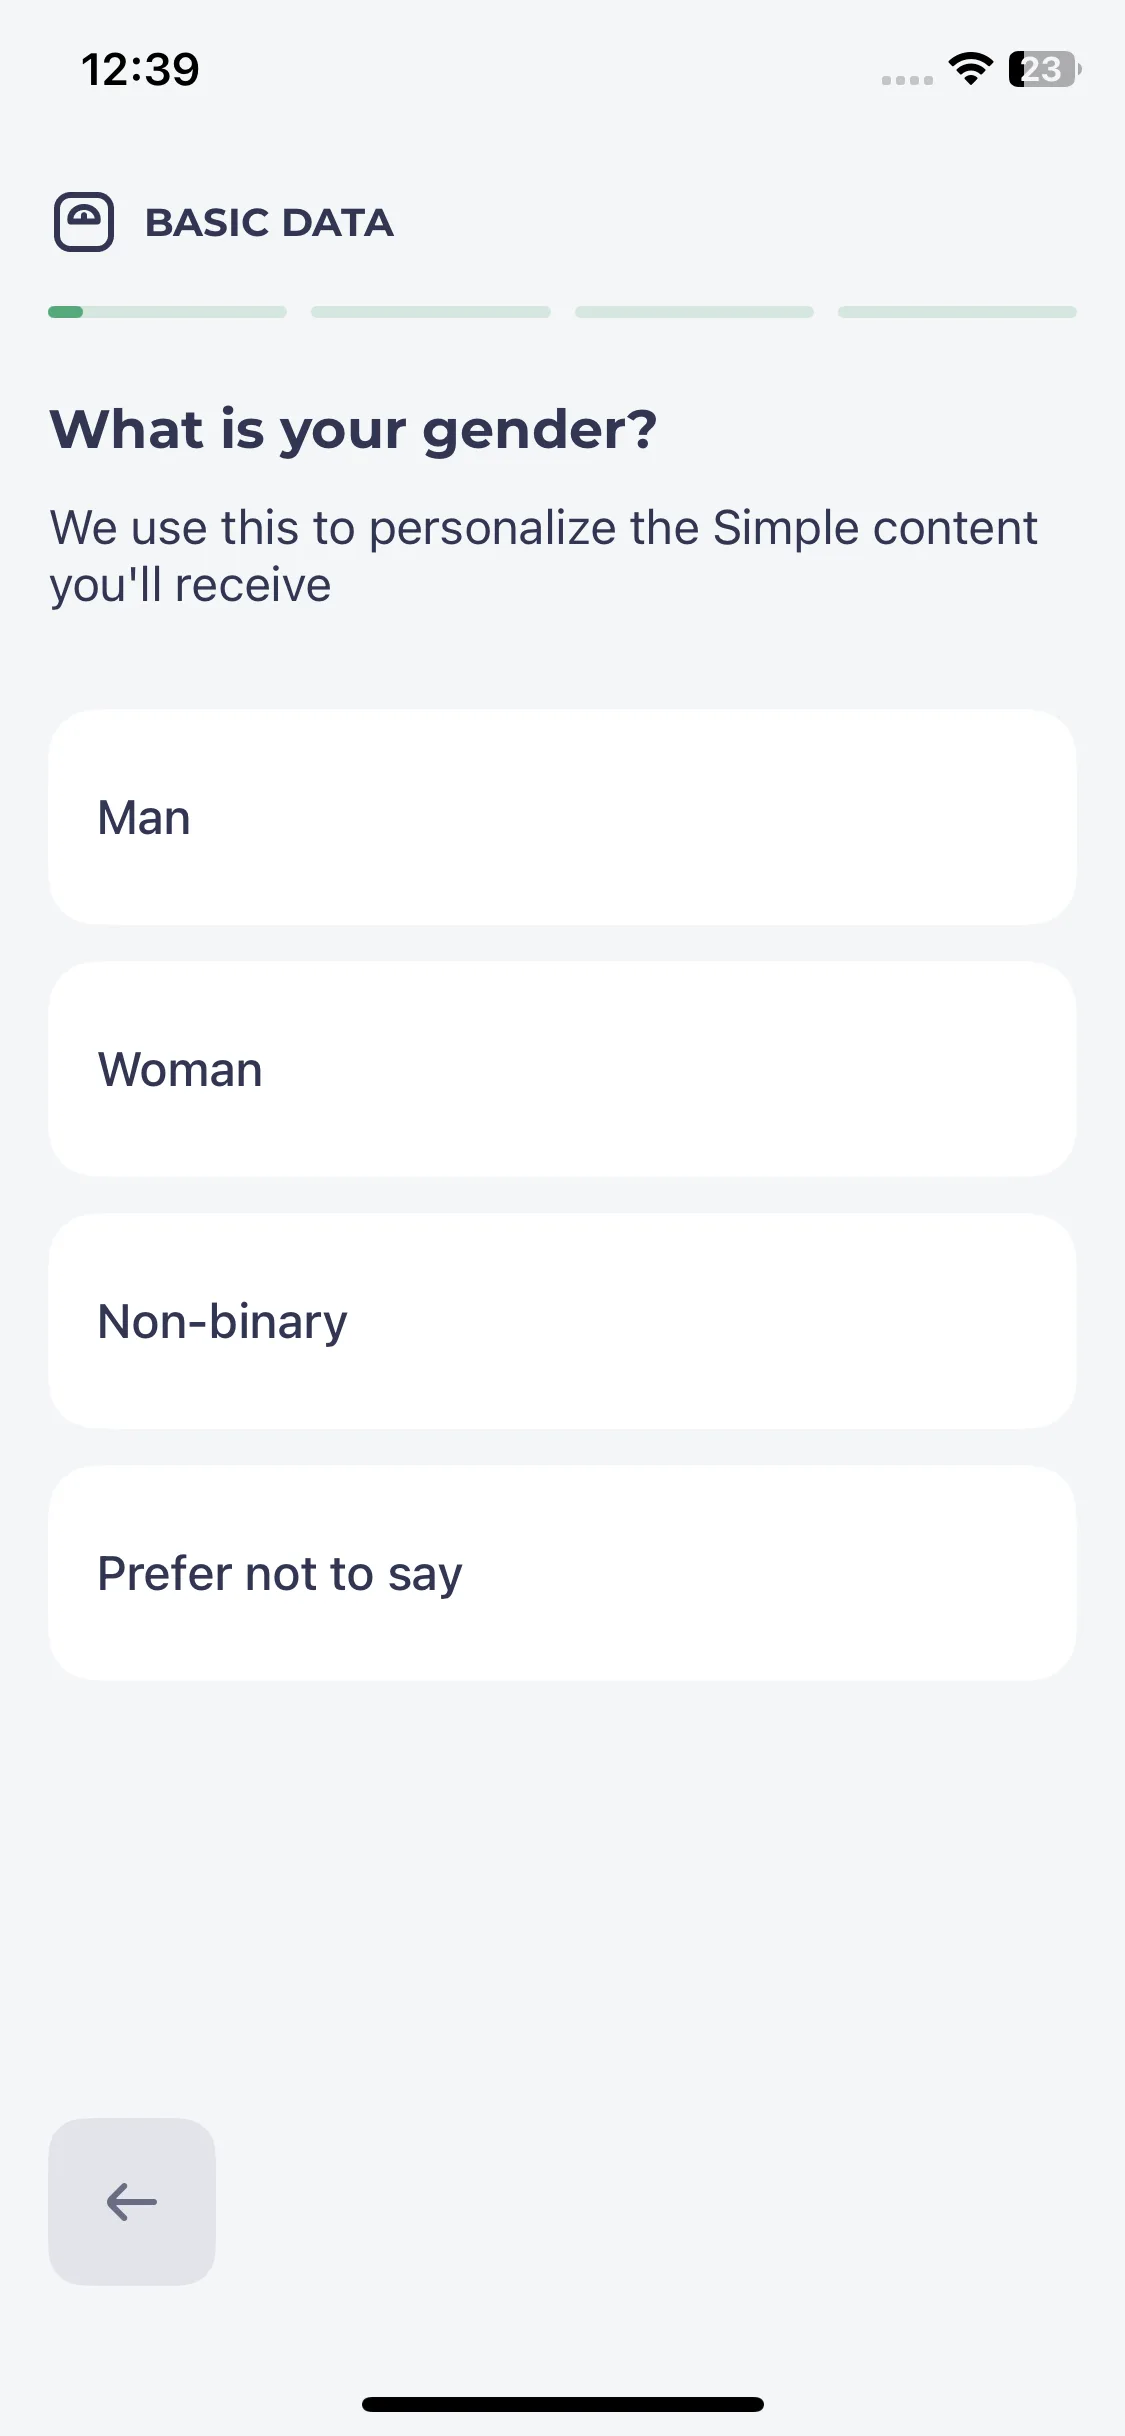Select the Man gender option

(x=562, y=817)
